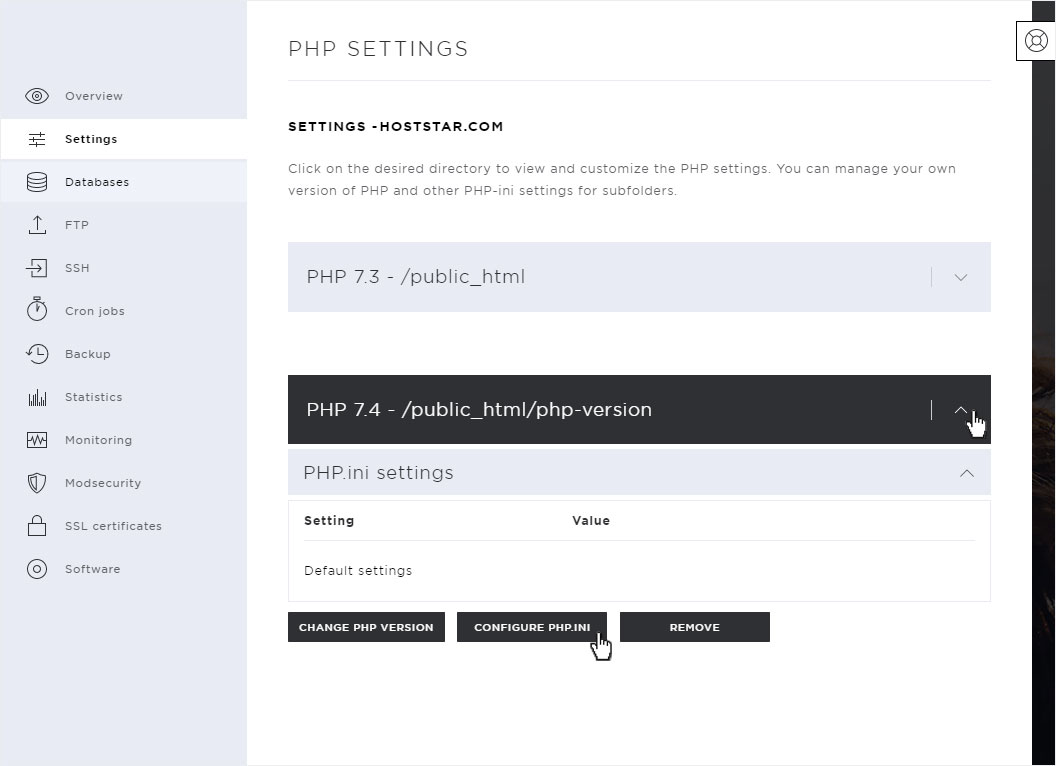Click the Databases stack icon
This screenshot has width=1056, height=766.
click(x=37, y=182)
